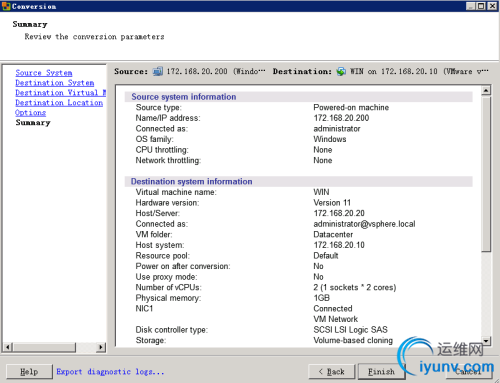
Task: Click Export diagnostic logs link
Action: [110, 371]
